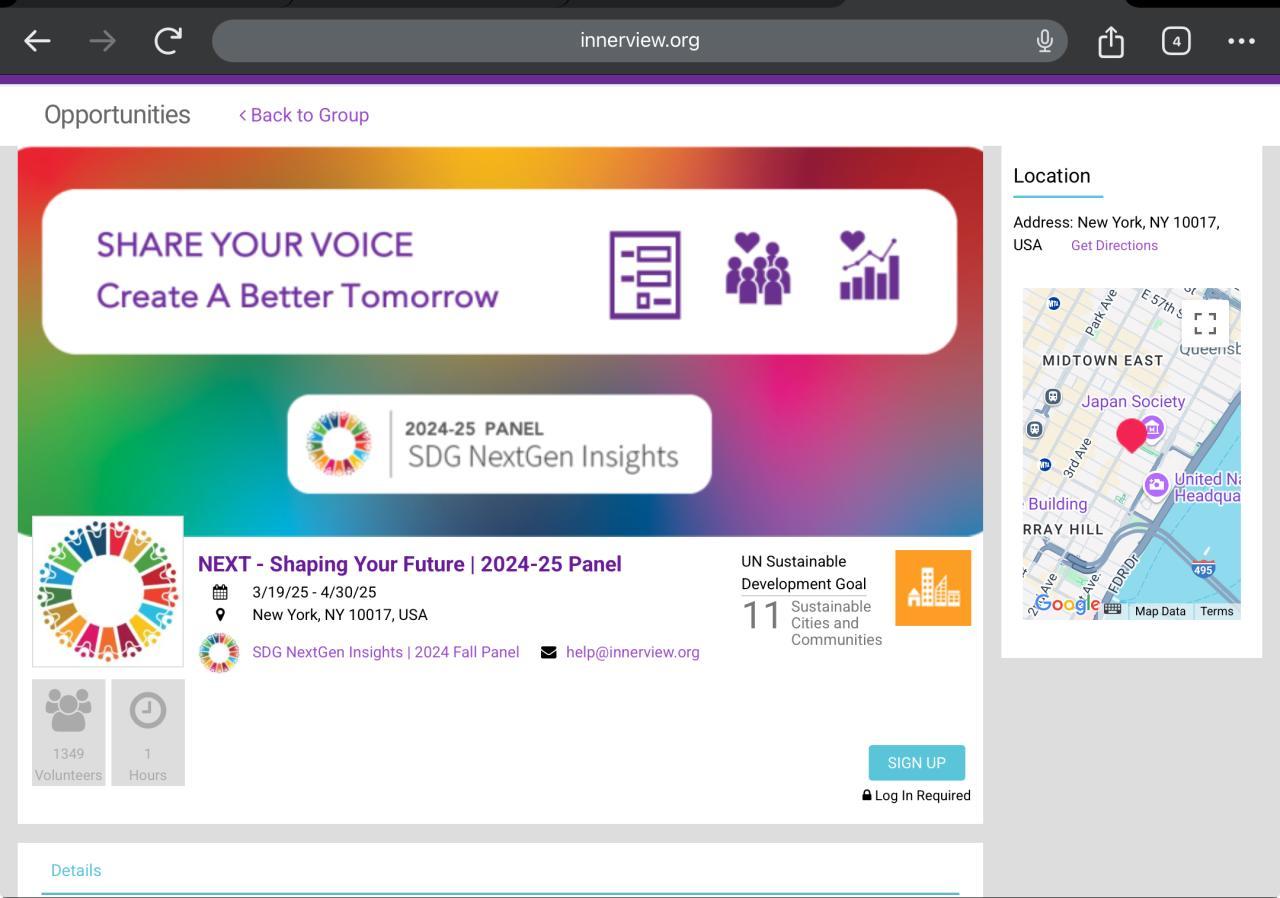Click the Sustainable Cities and Communities text

pyautogui.click(x=836, y=623)
